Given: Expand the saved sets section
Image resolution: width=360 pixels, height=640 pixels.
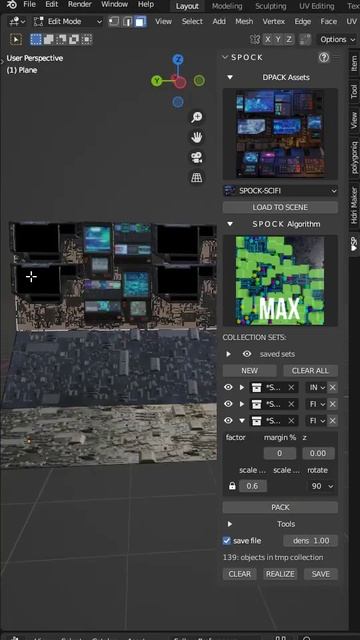Looking at the screenshot, I should (x=229, y=354).
